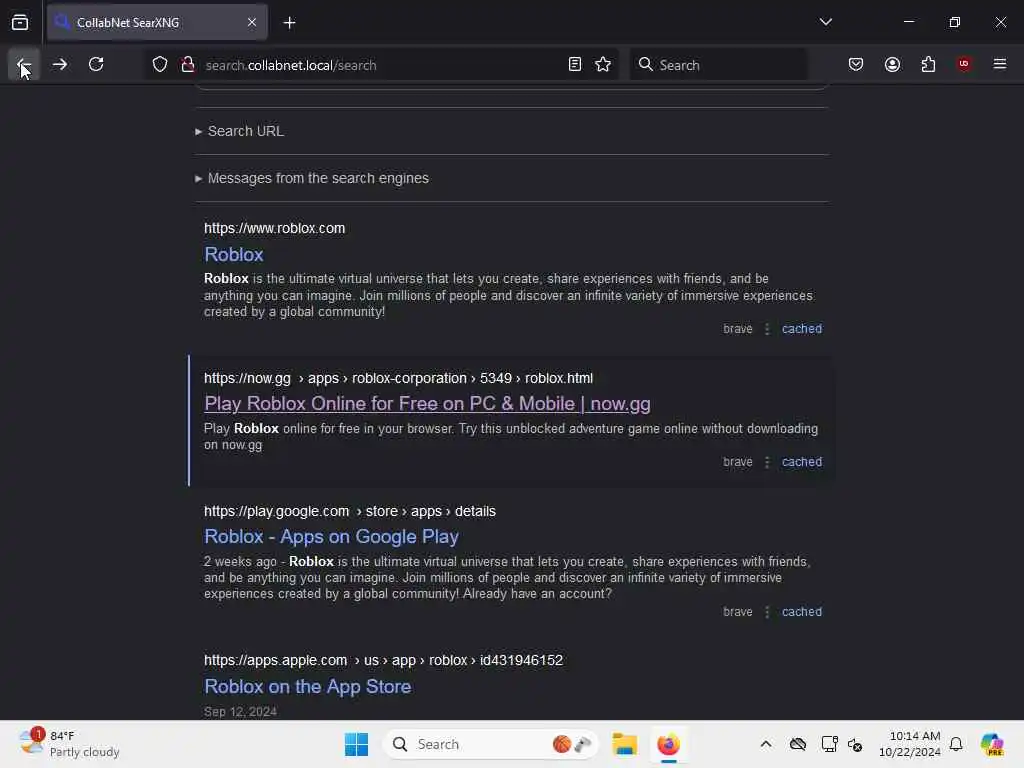Open the extensions puzzle icon
This screenshot has height=768, width=1024.
click(928, 64)
